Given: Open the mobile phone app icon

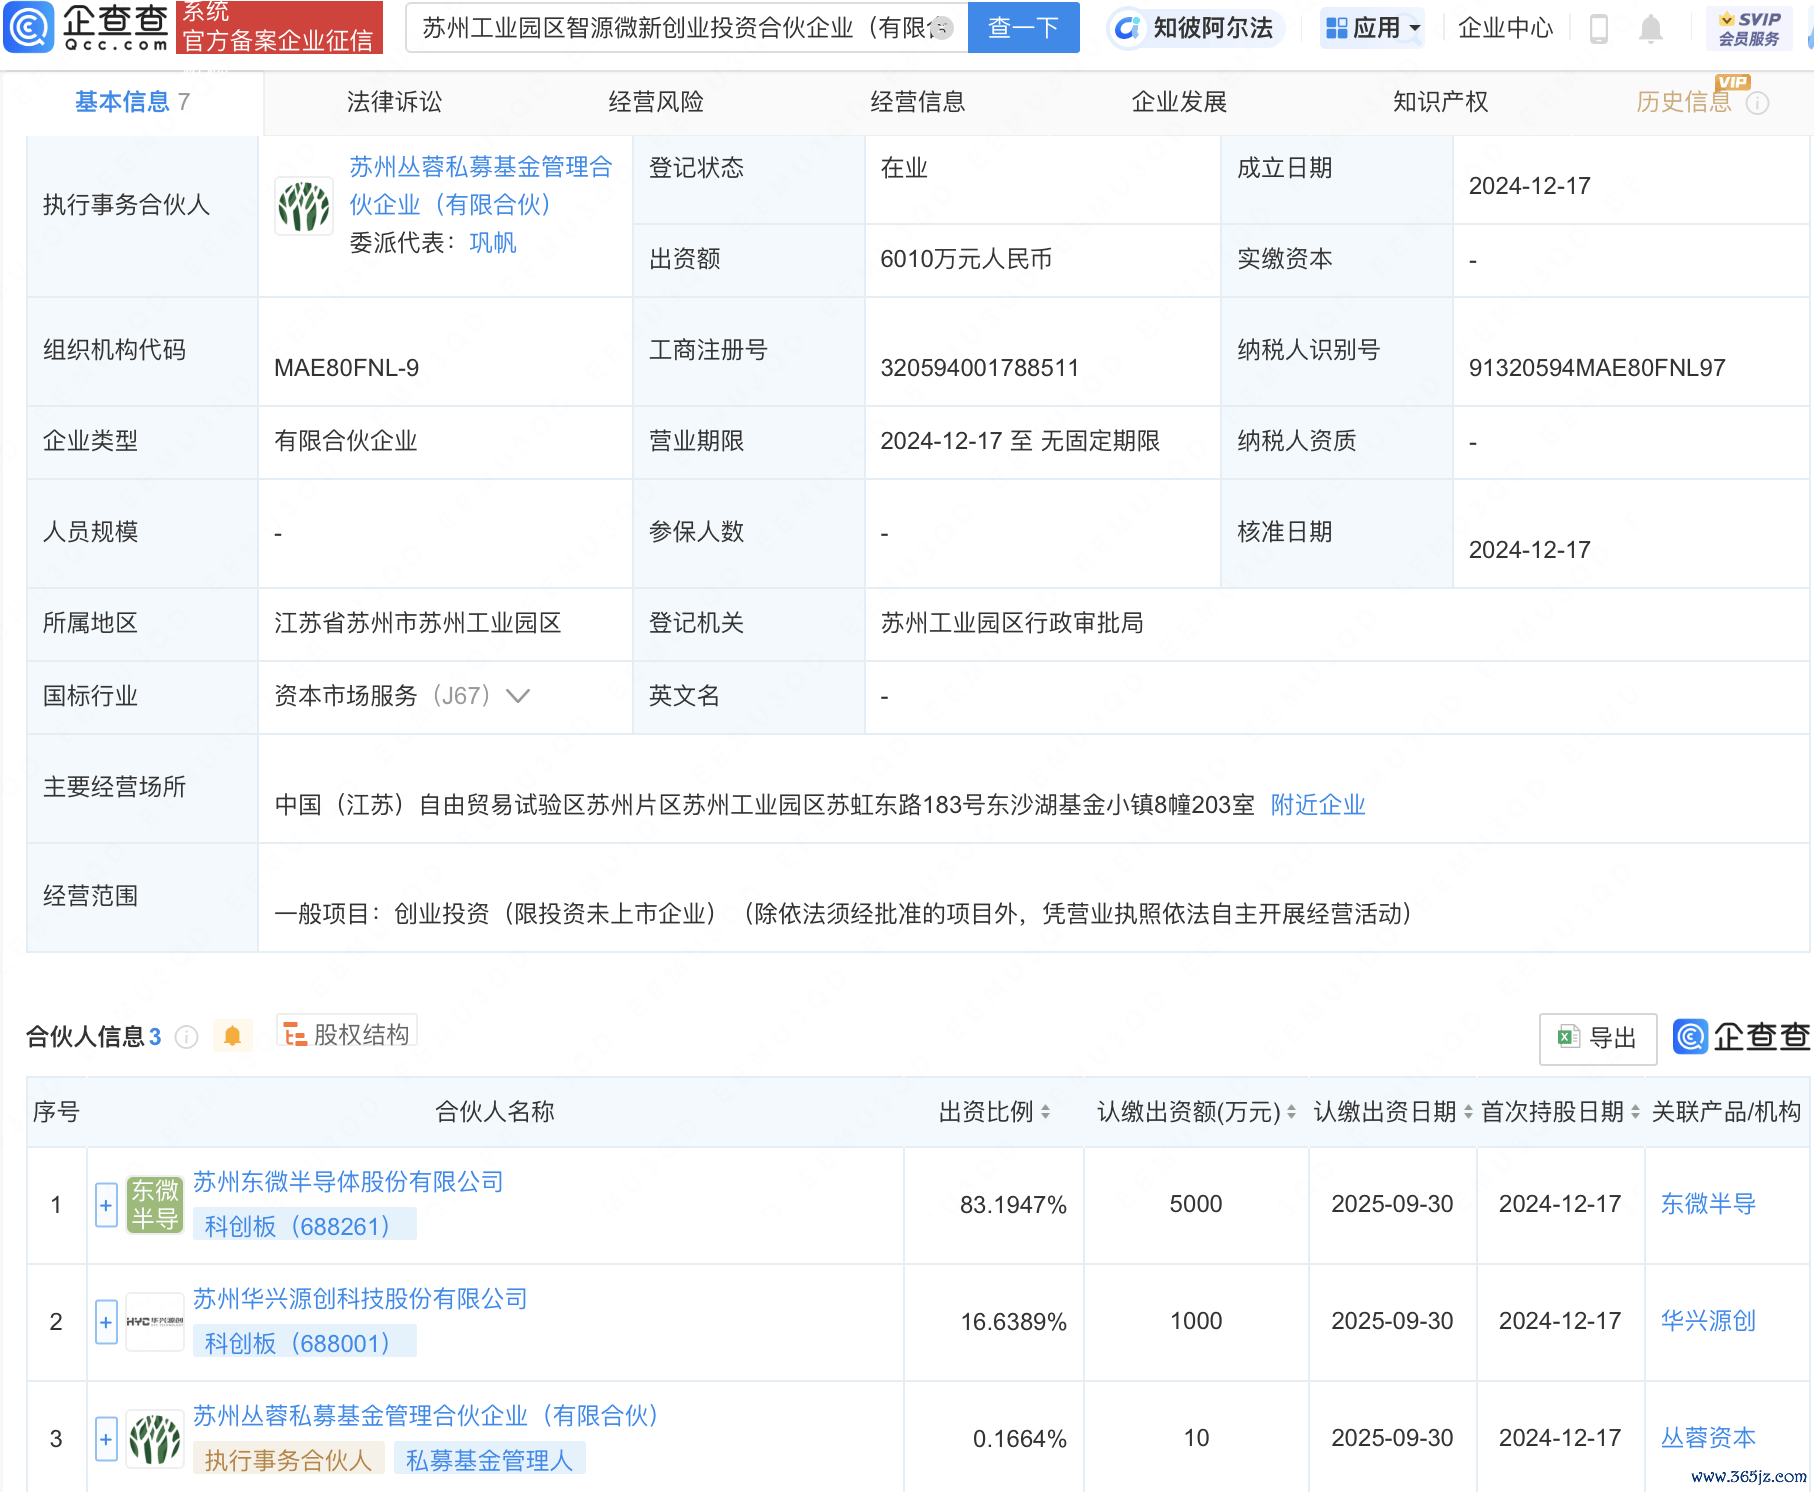Looking at the screenshot, I should [1598, 29].
